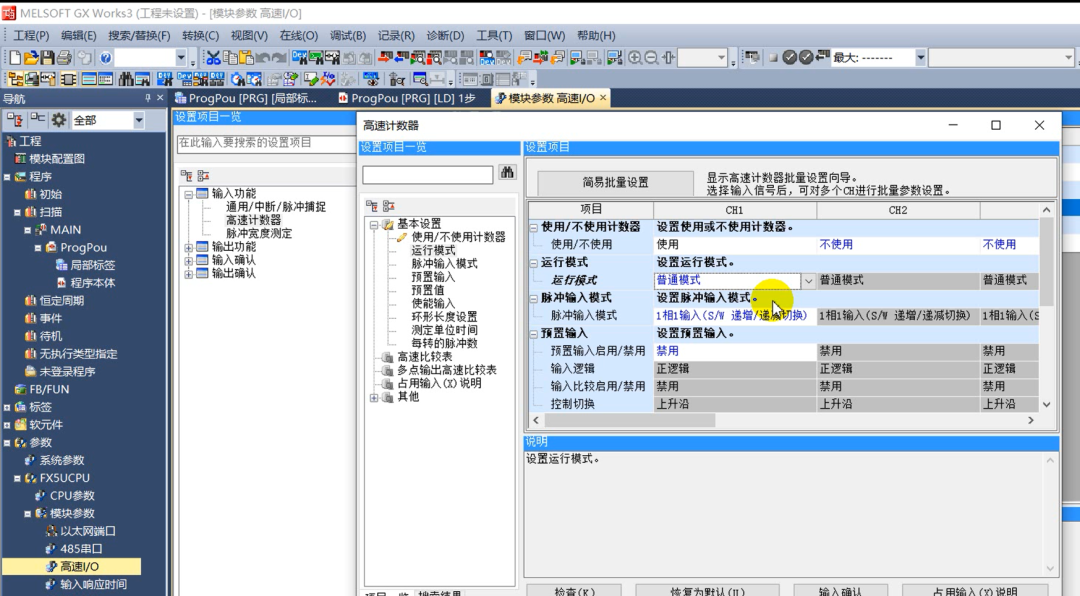1080x596 pixels.
Task: Open the 诊断(D) menu
Action: 446,35
